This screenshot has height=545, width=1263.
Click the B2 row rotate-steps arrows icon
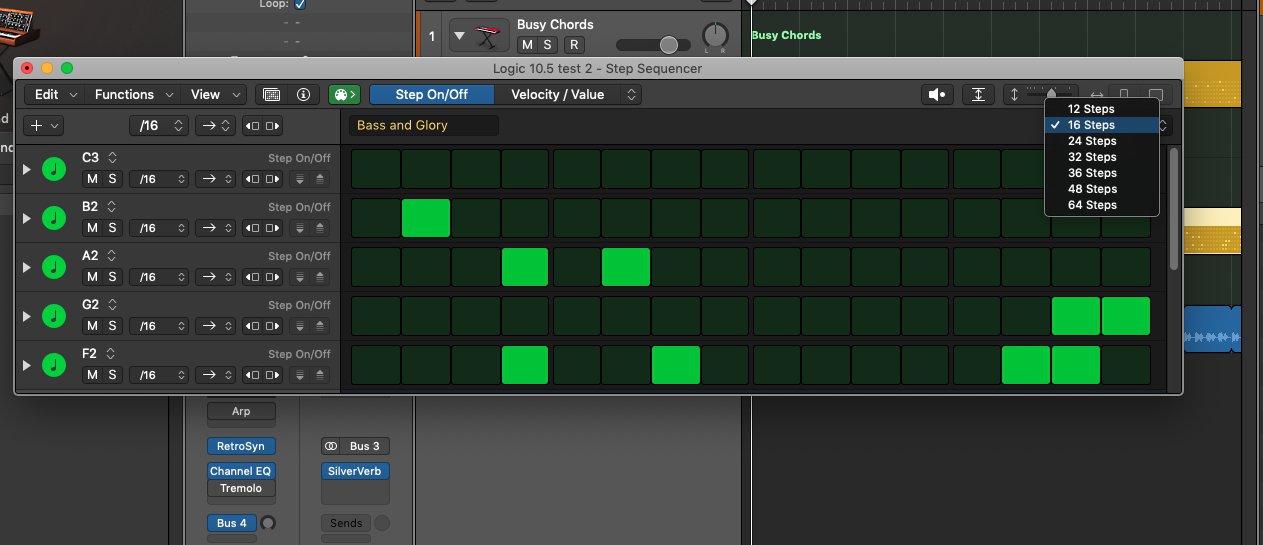(262, 228)
